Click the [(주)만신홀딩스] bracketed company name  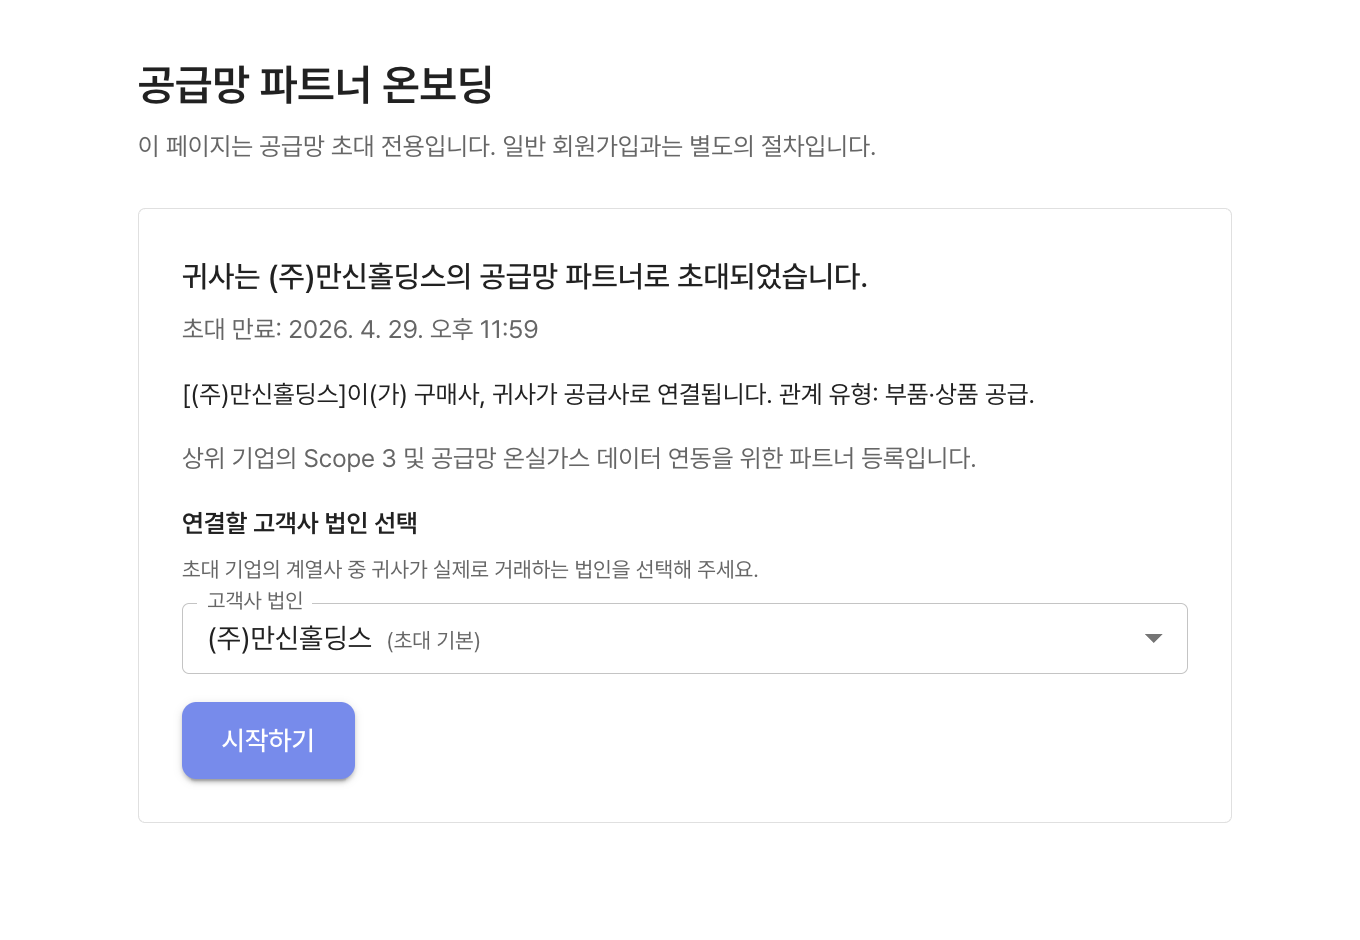click(264, 394)
